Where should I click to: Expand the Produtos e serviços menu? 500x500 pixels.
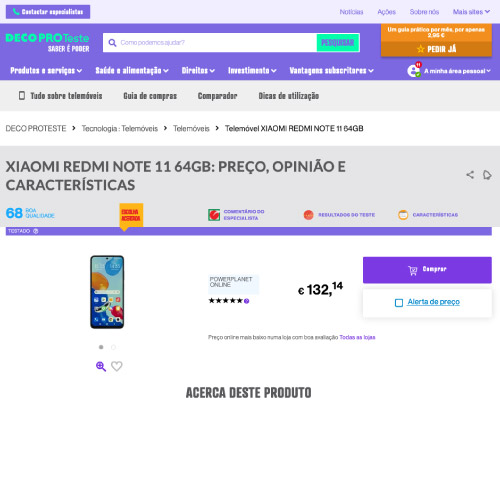46,71
